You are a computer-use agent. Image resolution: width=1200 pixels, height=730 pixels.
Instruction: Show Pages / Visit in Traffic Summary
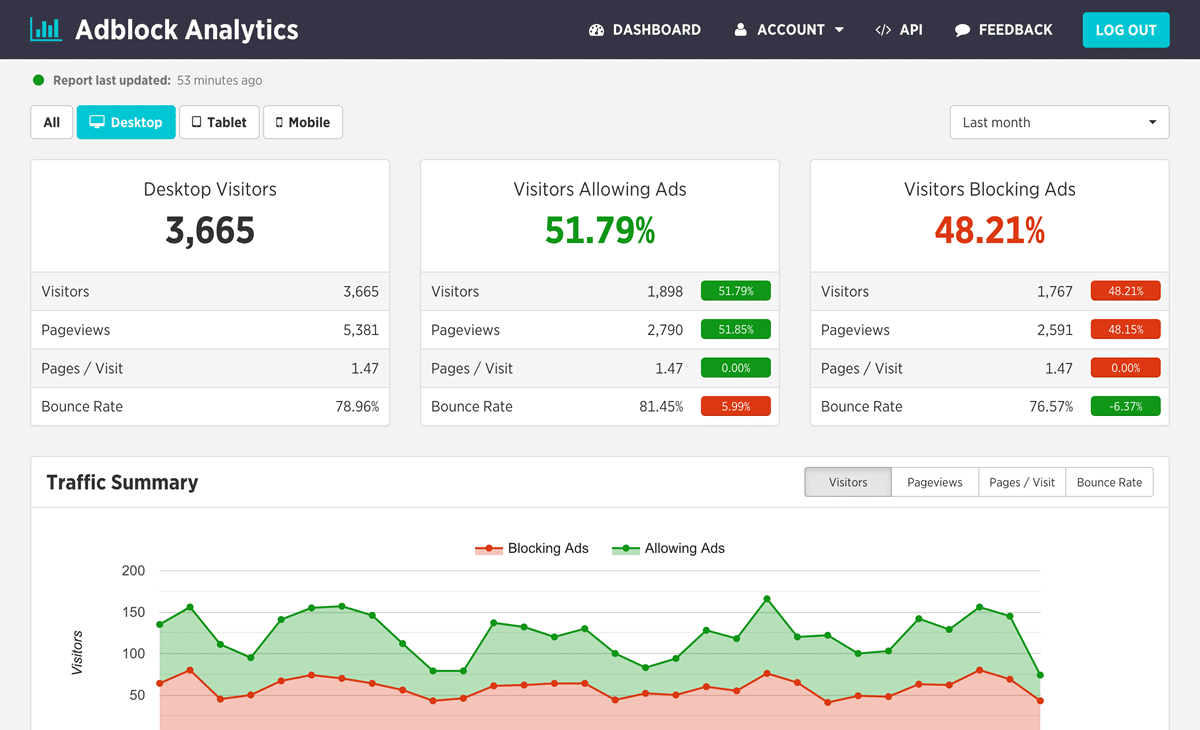click(1021, 482)
